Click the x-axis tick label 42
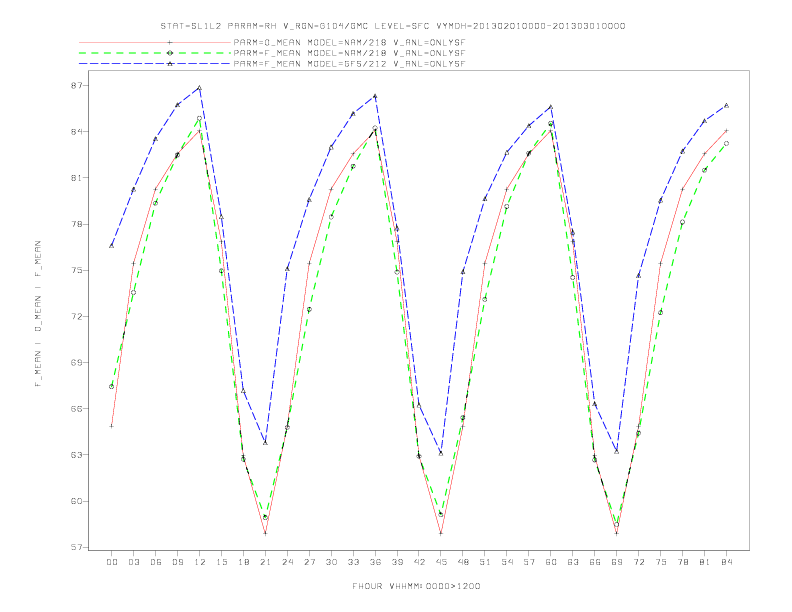Screen dimensions: 792x612 419,562
